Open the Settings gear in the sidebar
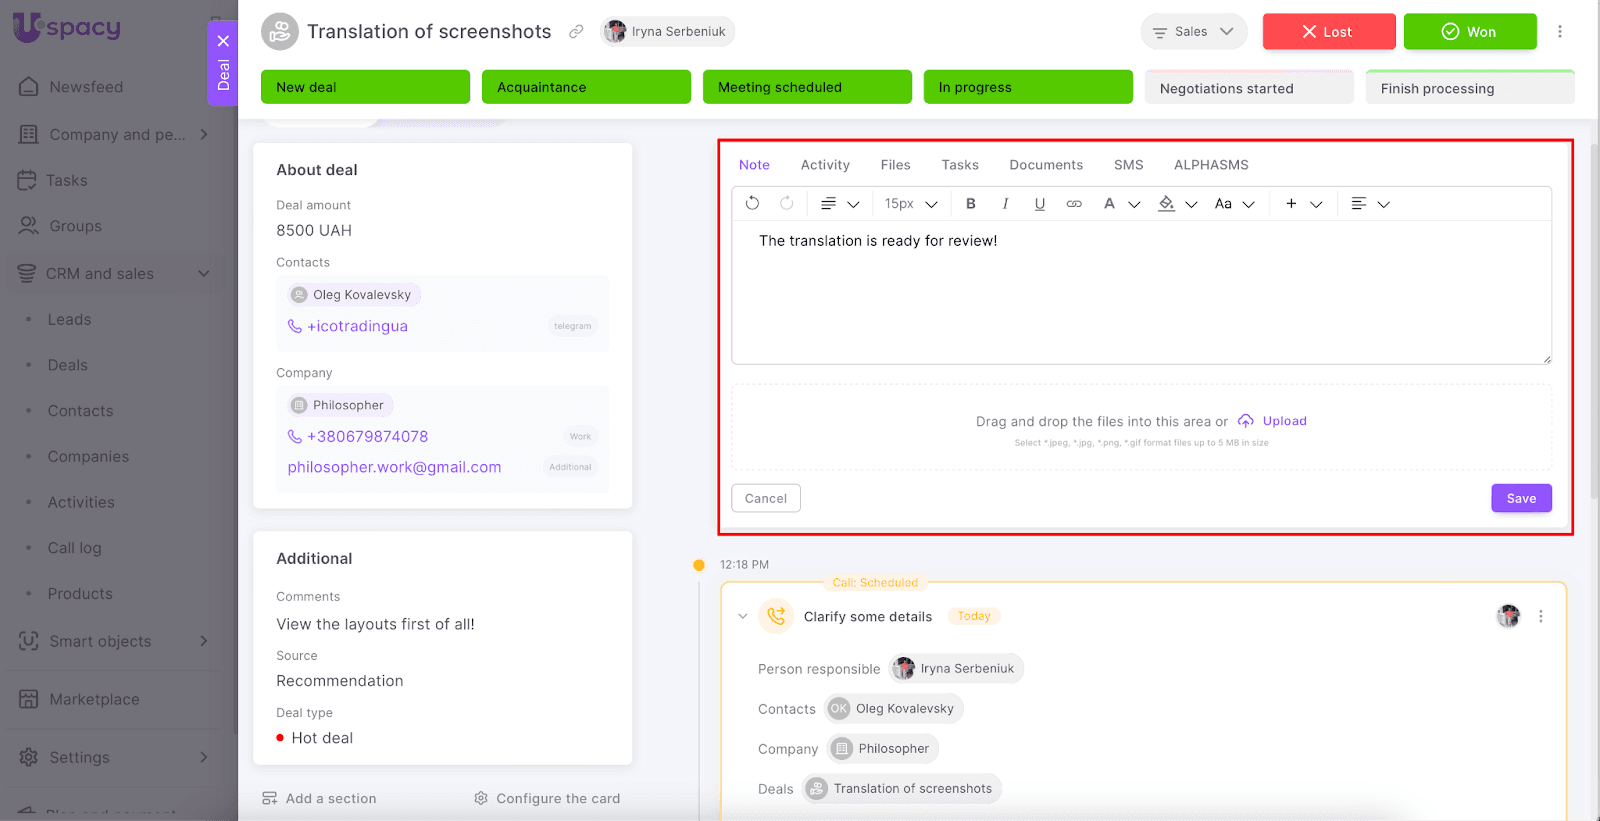Viewport: 1600px width, 821px height. [x=29, y=757]
